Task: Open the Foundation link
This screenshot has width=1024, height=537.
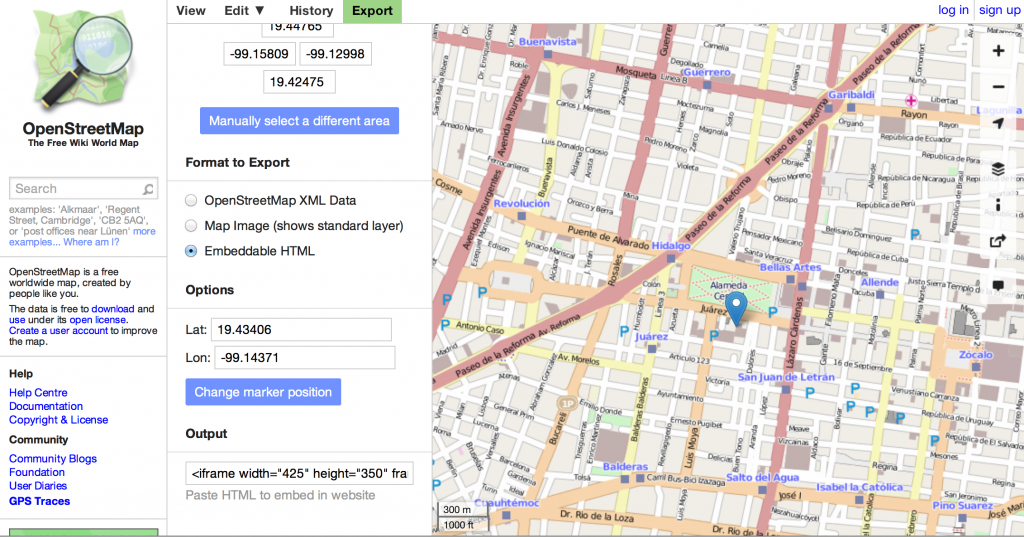Action: [x=37, y=472]
